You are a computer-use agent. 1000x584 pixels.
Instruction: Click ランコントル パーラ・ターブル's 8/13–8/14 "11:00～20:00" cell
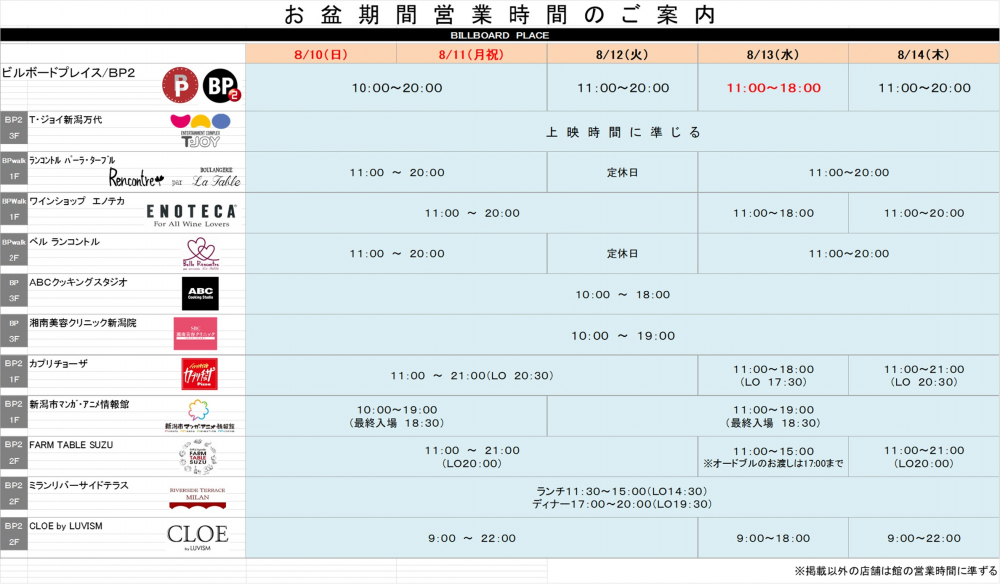click(849, 172)
